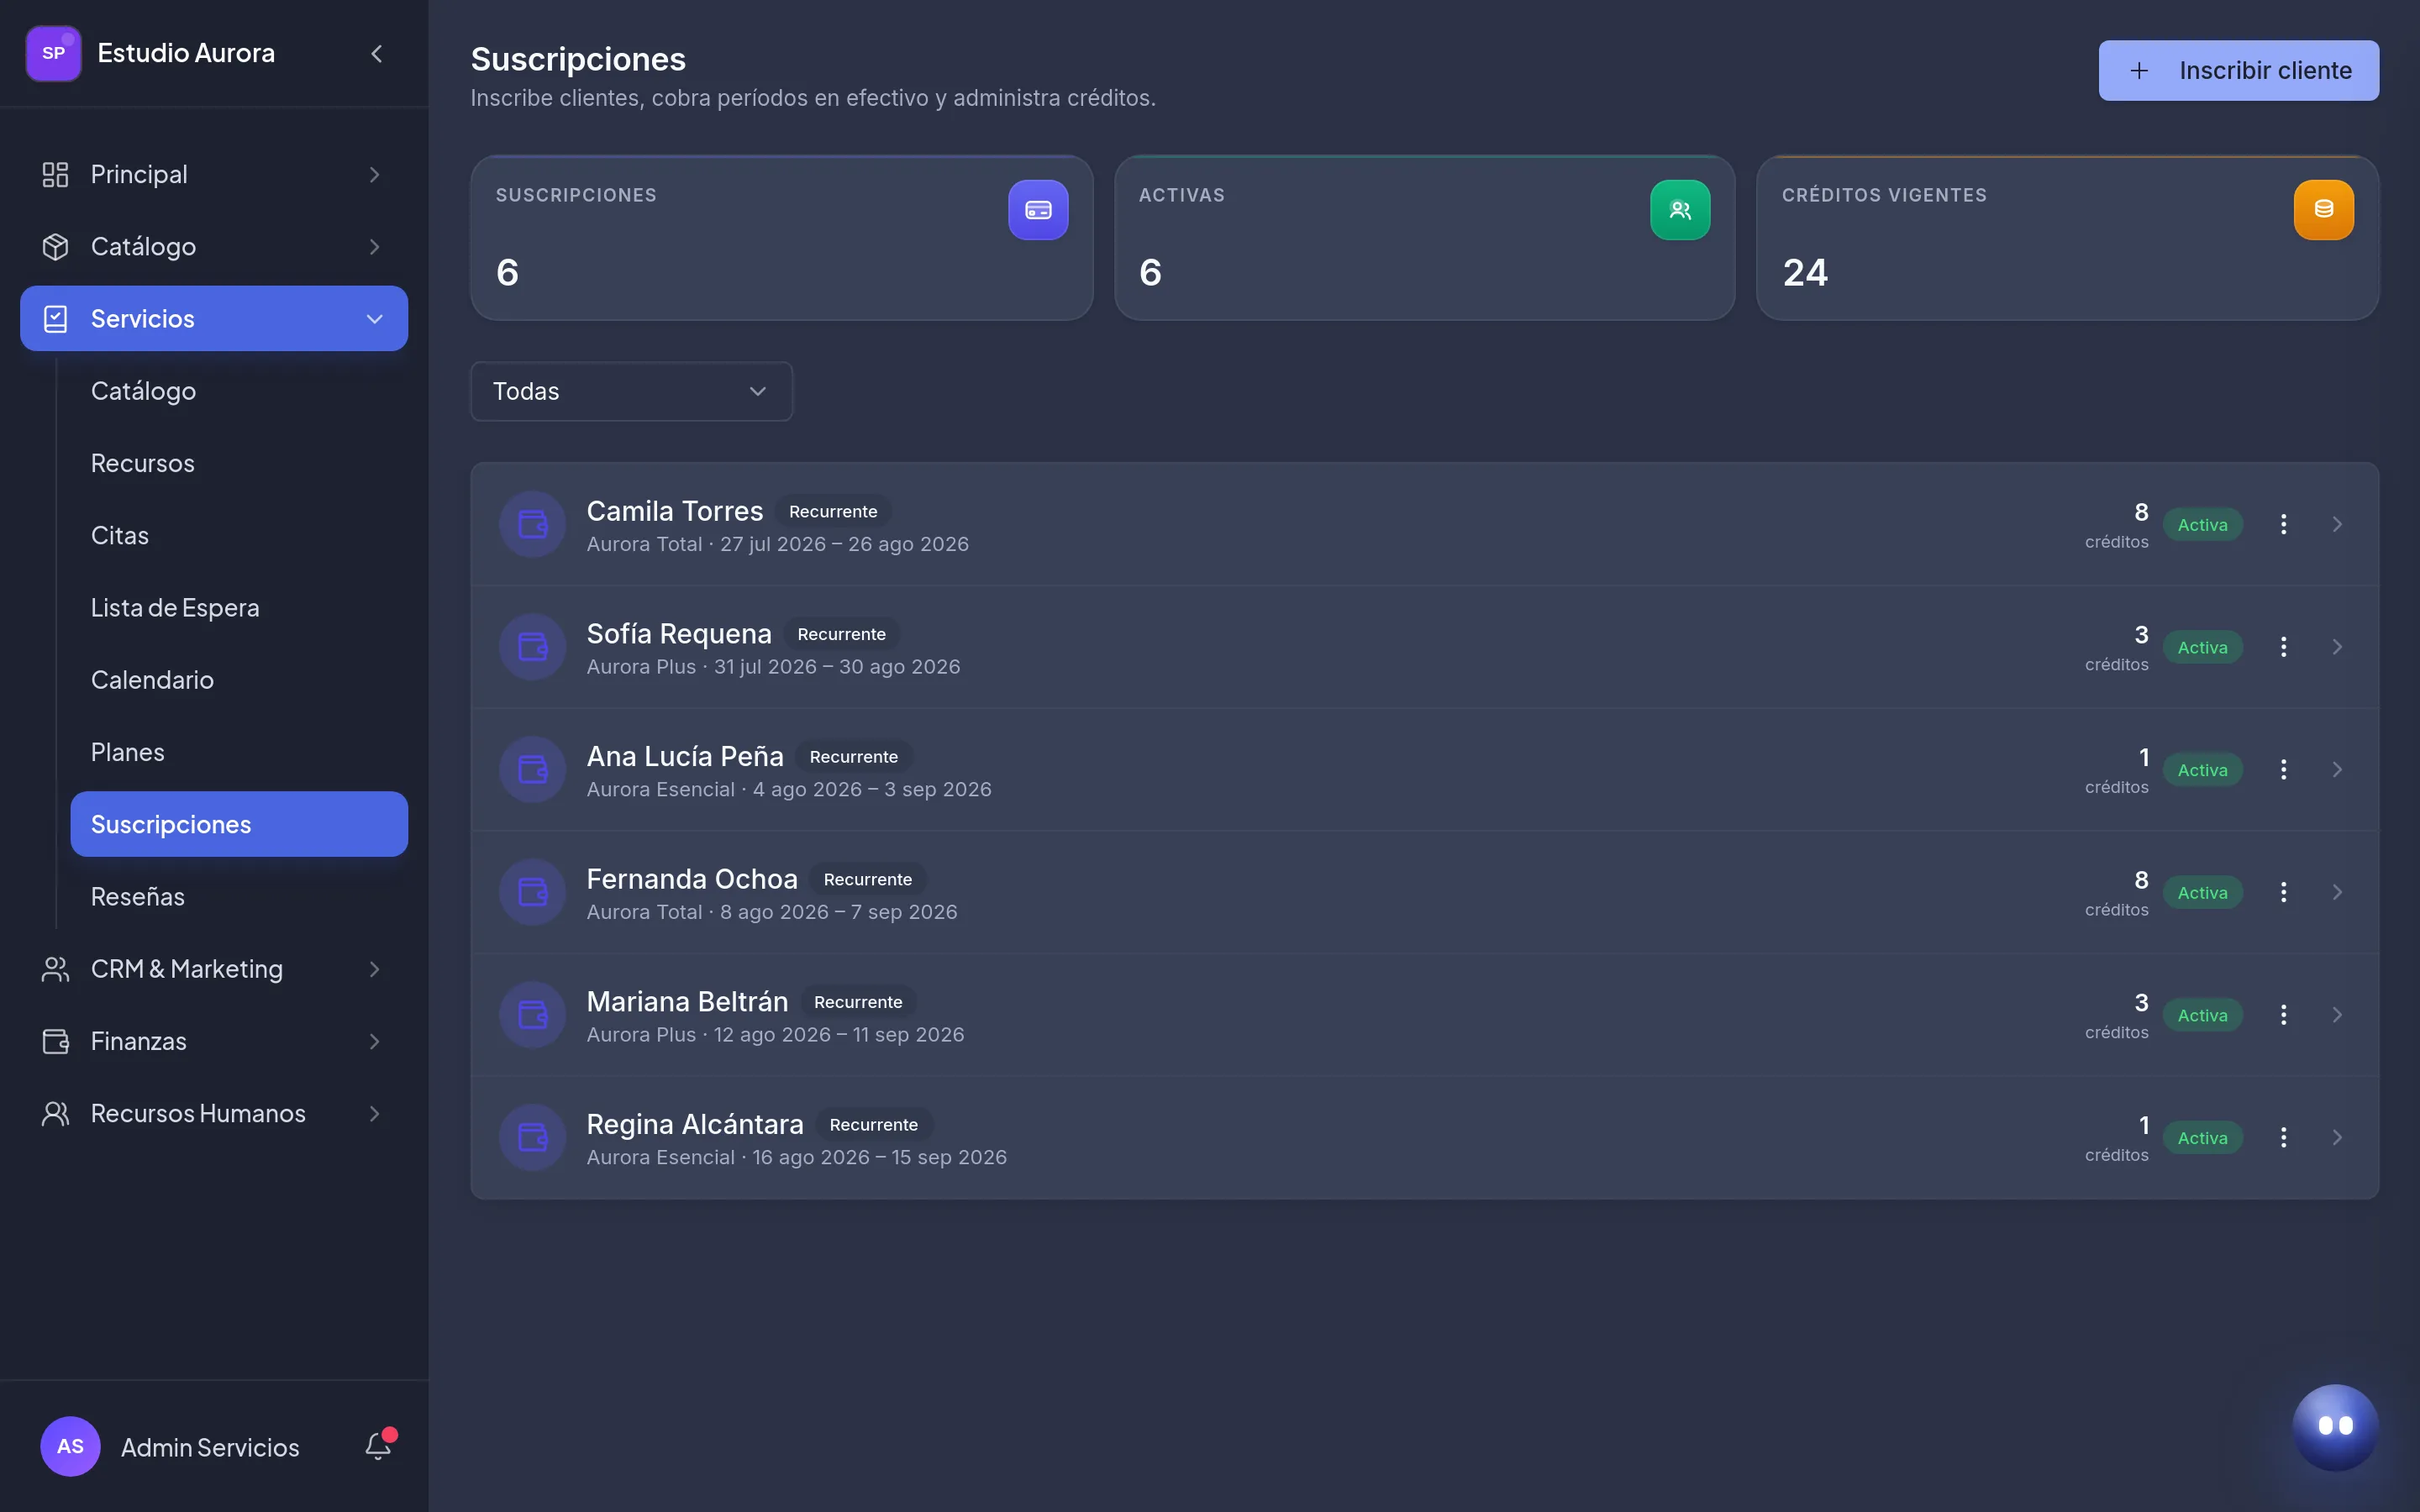Click the Activa badge for Camila Torres
Screen dimensions: 2420x1512
[x=2202, y=524]
